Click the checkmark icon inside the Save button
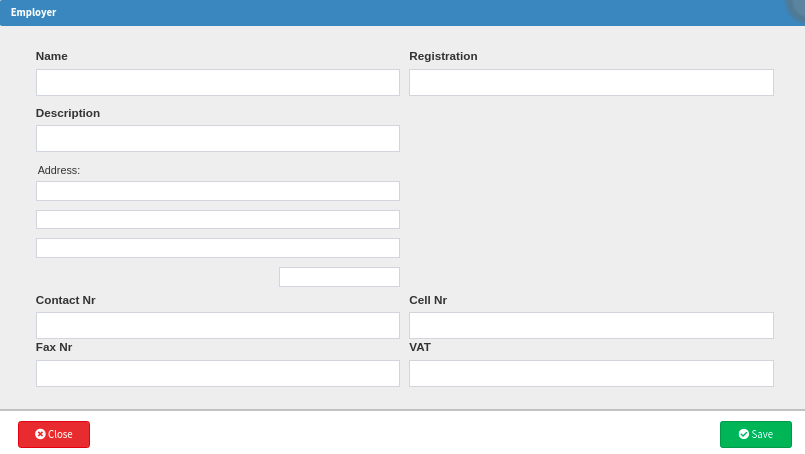This screenshot has height=454, width=805. pos(743,434)
